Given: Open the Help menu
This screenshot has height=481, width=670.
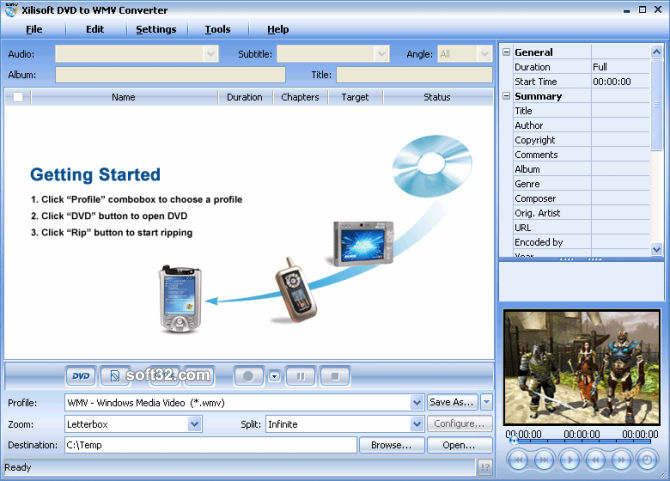Looking at the screenshot, I should [x=278, y=29].
